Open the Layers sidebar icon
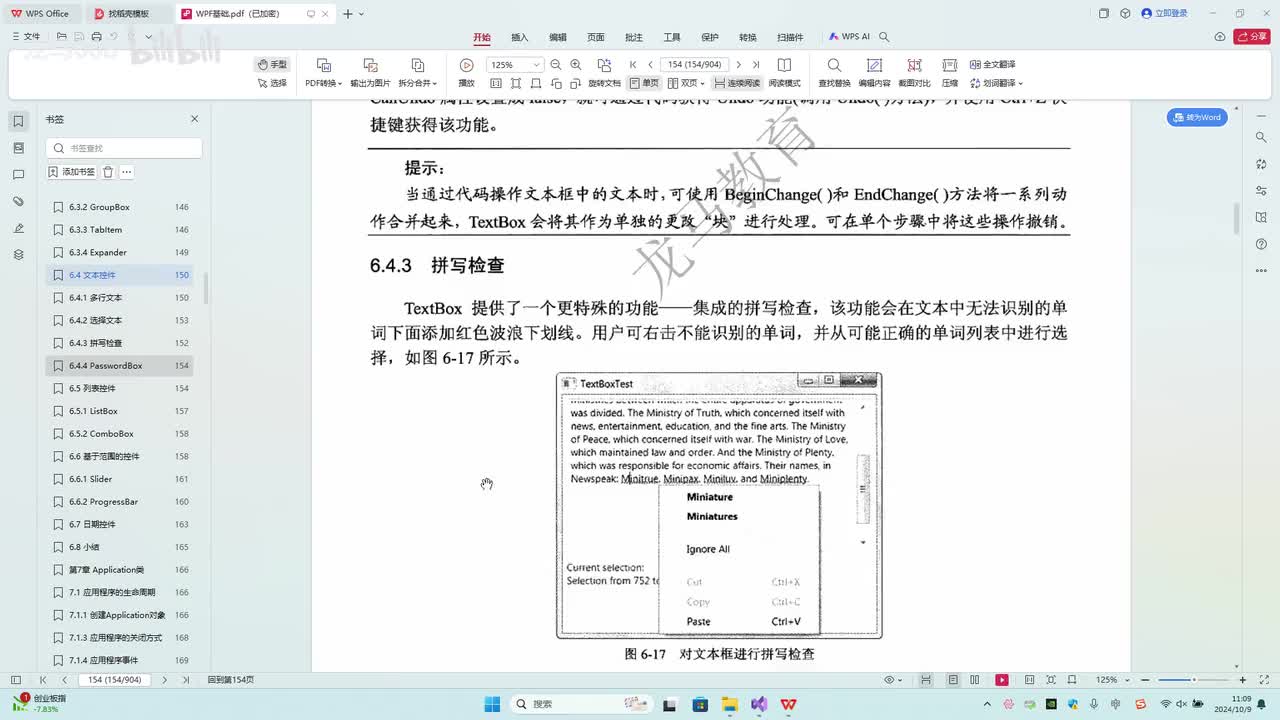The image size is (1280, 720). (x=18, y=255)
